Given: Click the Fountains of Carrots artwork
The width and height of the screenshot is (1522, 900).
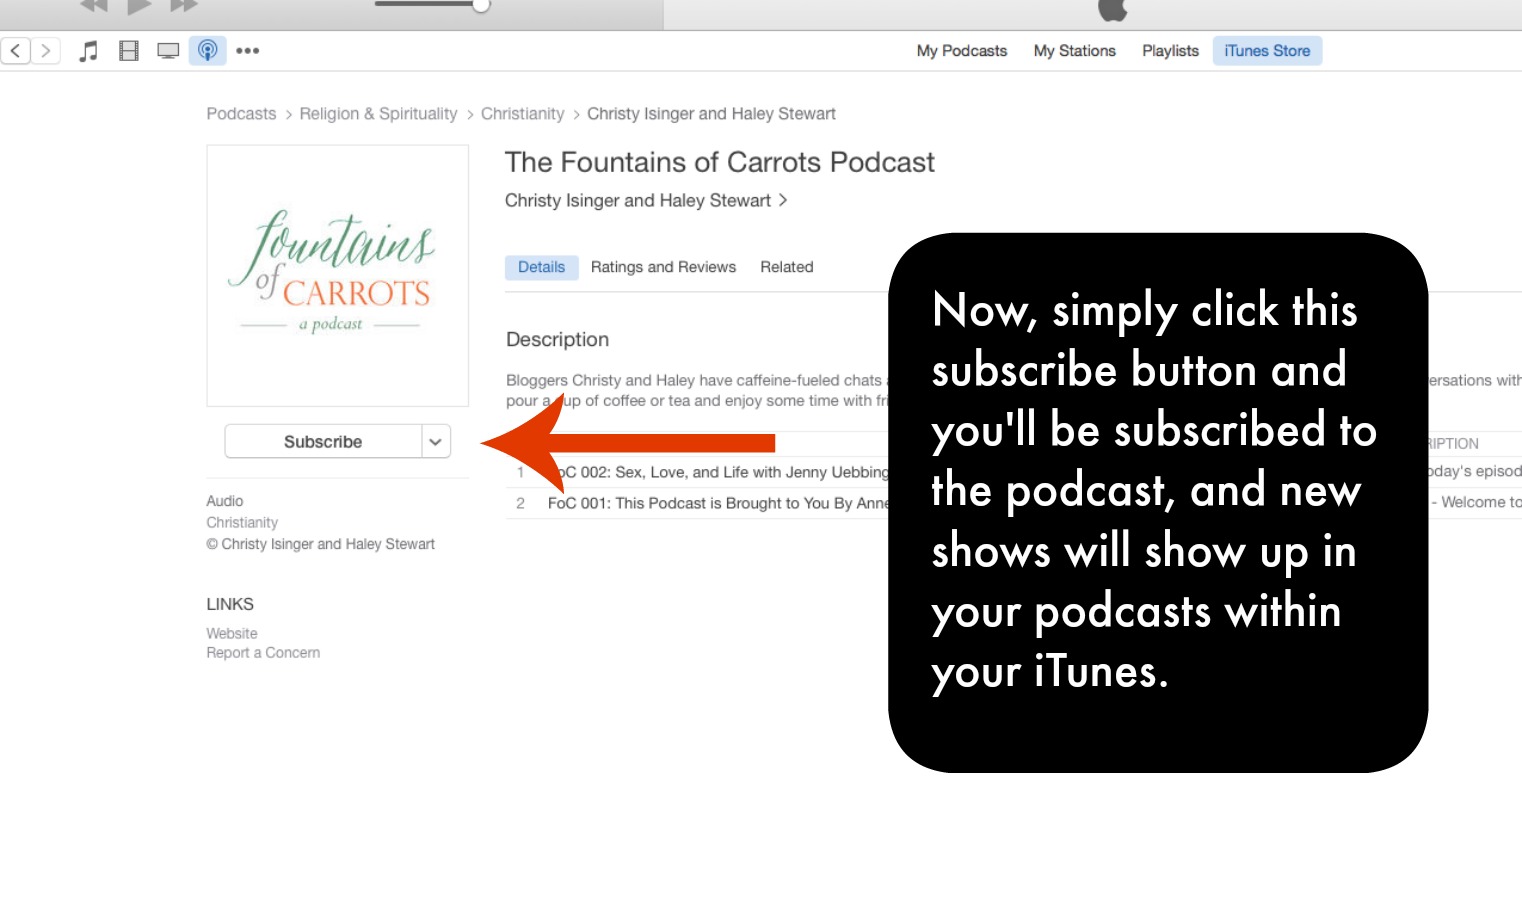Looking at the screenshot, I should [x=338, y=276].
